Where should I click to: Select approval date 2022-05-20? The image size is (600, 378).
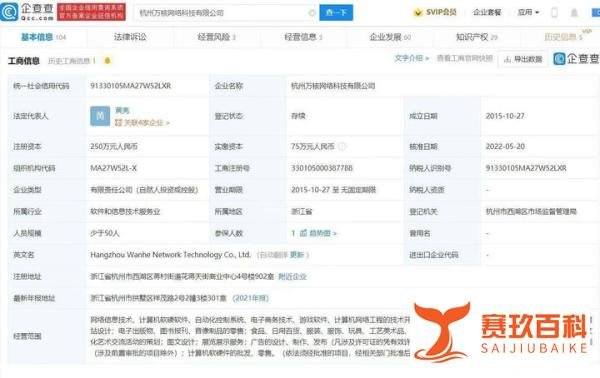coord(505,147)
